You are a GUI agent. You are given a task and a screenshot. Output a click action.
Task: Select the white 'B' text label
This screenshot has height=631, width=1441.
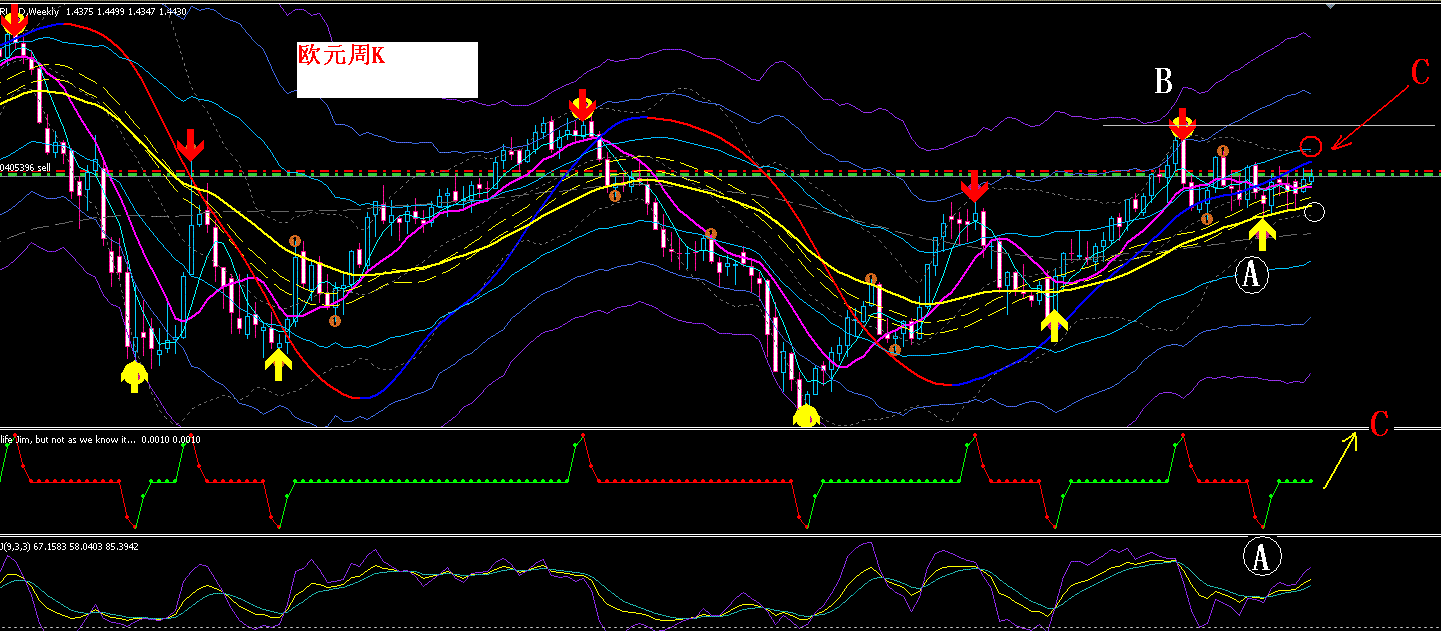1163,82
